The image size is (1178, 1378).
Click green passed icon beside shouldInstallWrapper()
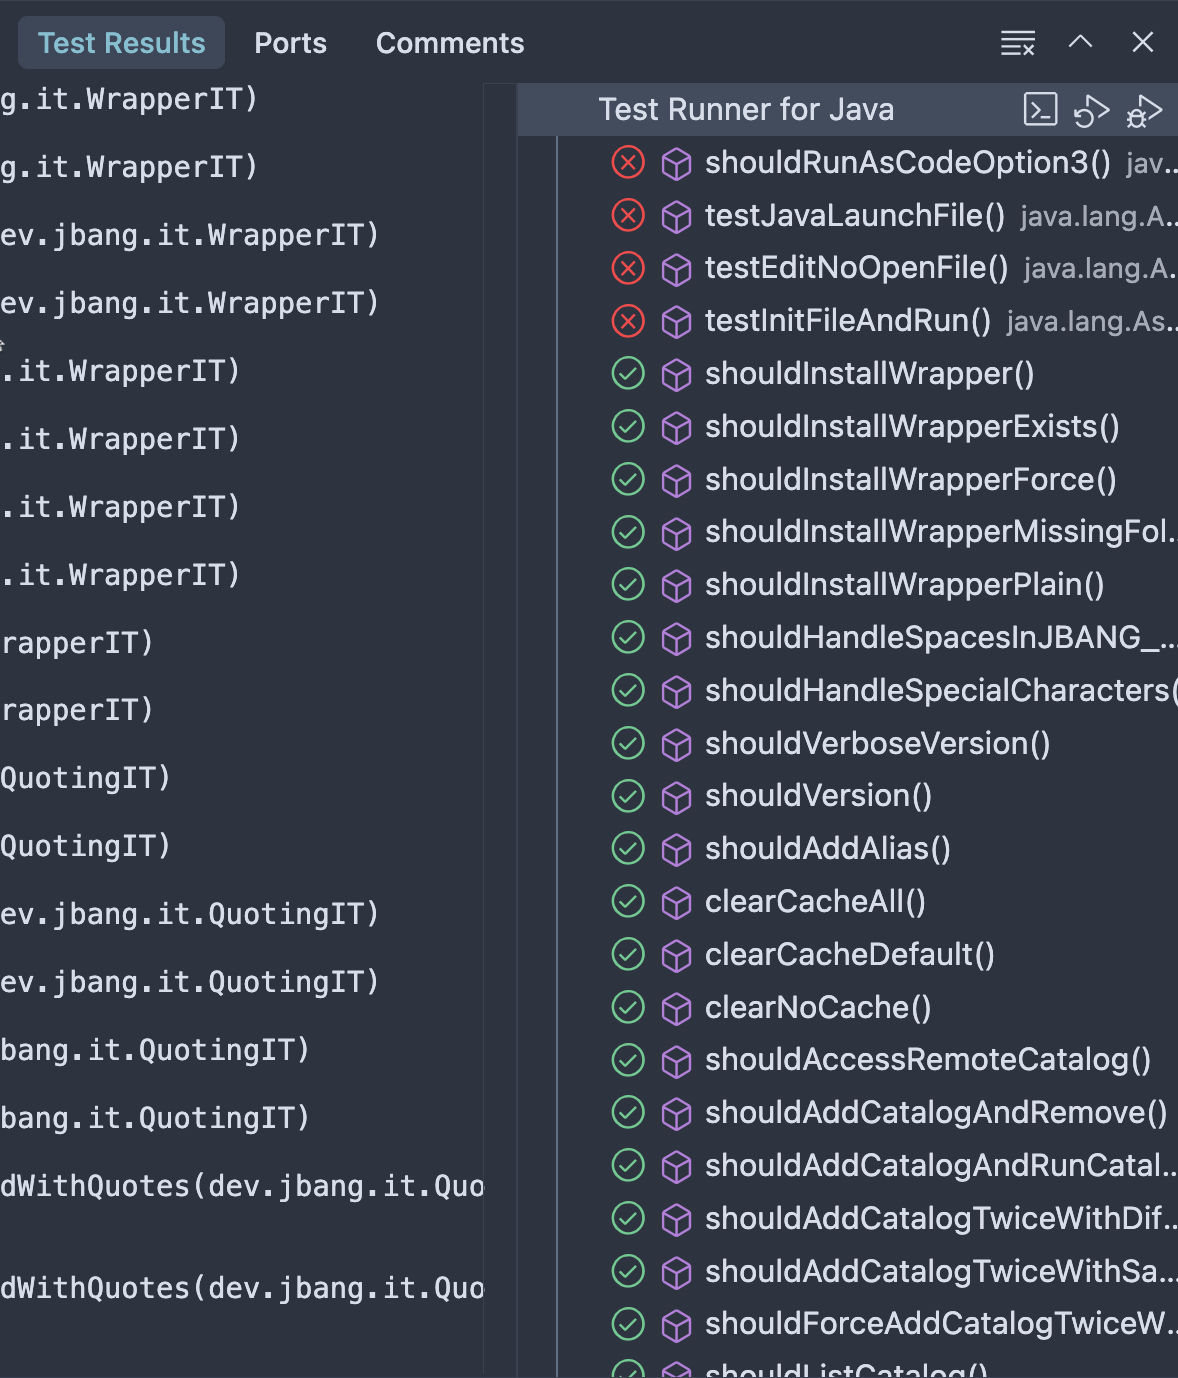(x=628, y=374)
